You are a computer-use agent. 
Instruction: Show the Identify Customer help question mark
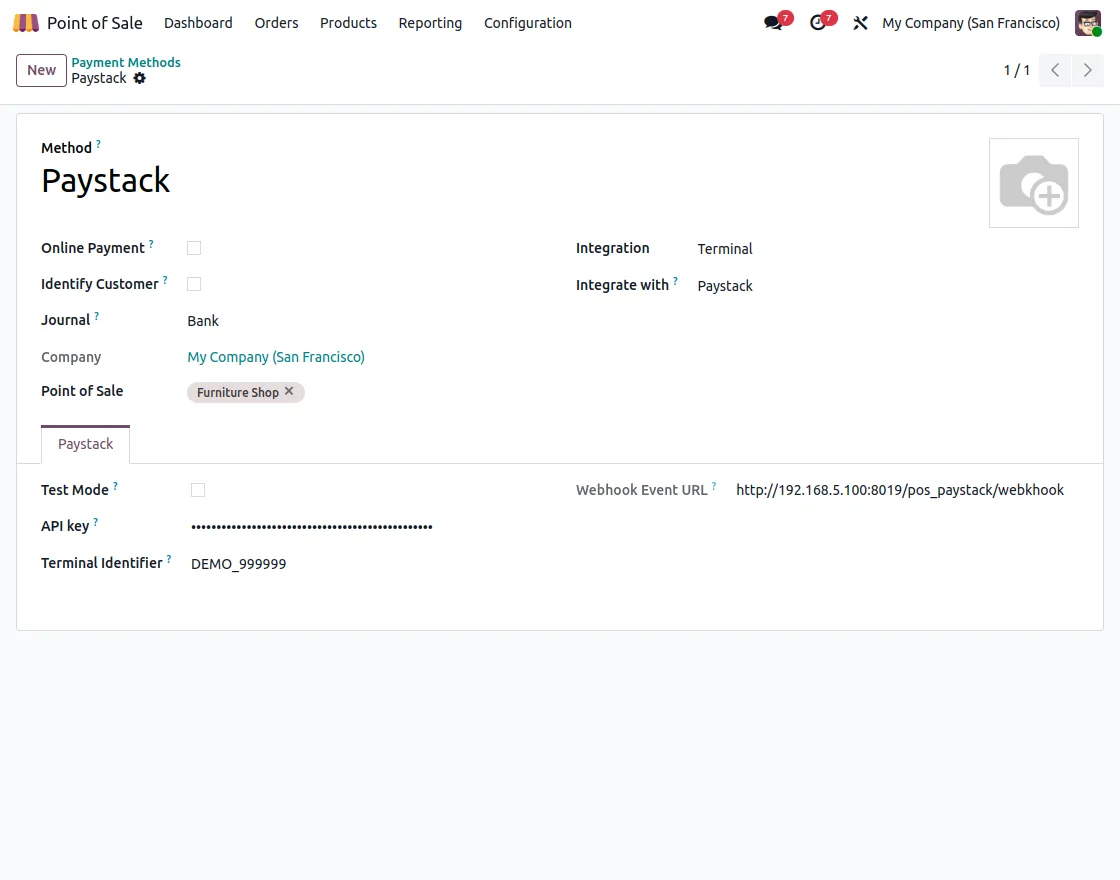[x=165, y=280]
